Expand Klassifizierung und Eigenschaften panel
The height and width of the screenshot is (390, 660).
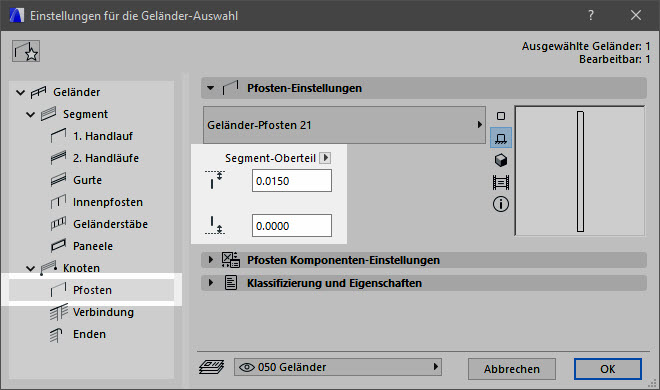(210, 283)
